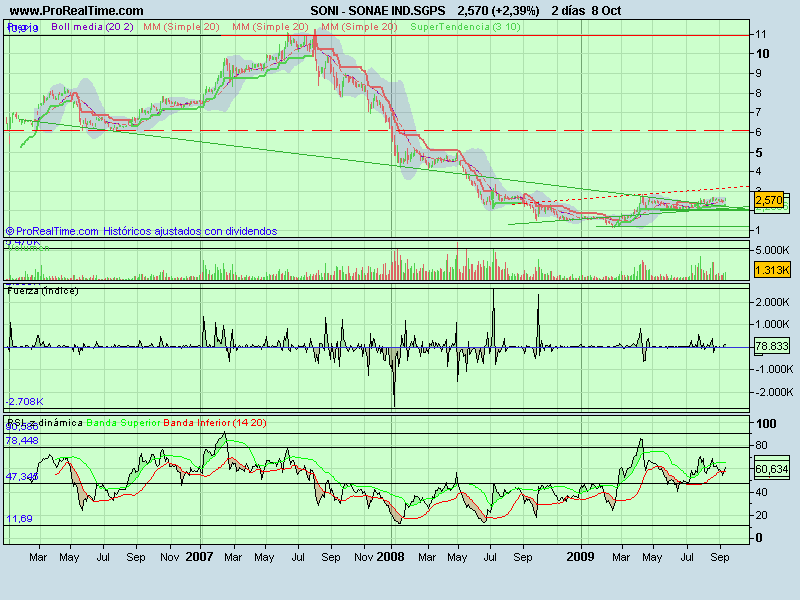Click the 5 value on the price axis
This screenshot has width=800, height=600.
click(759, 153)
